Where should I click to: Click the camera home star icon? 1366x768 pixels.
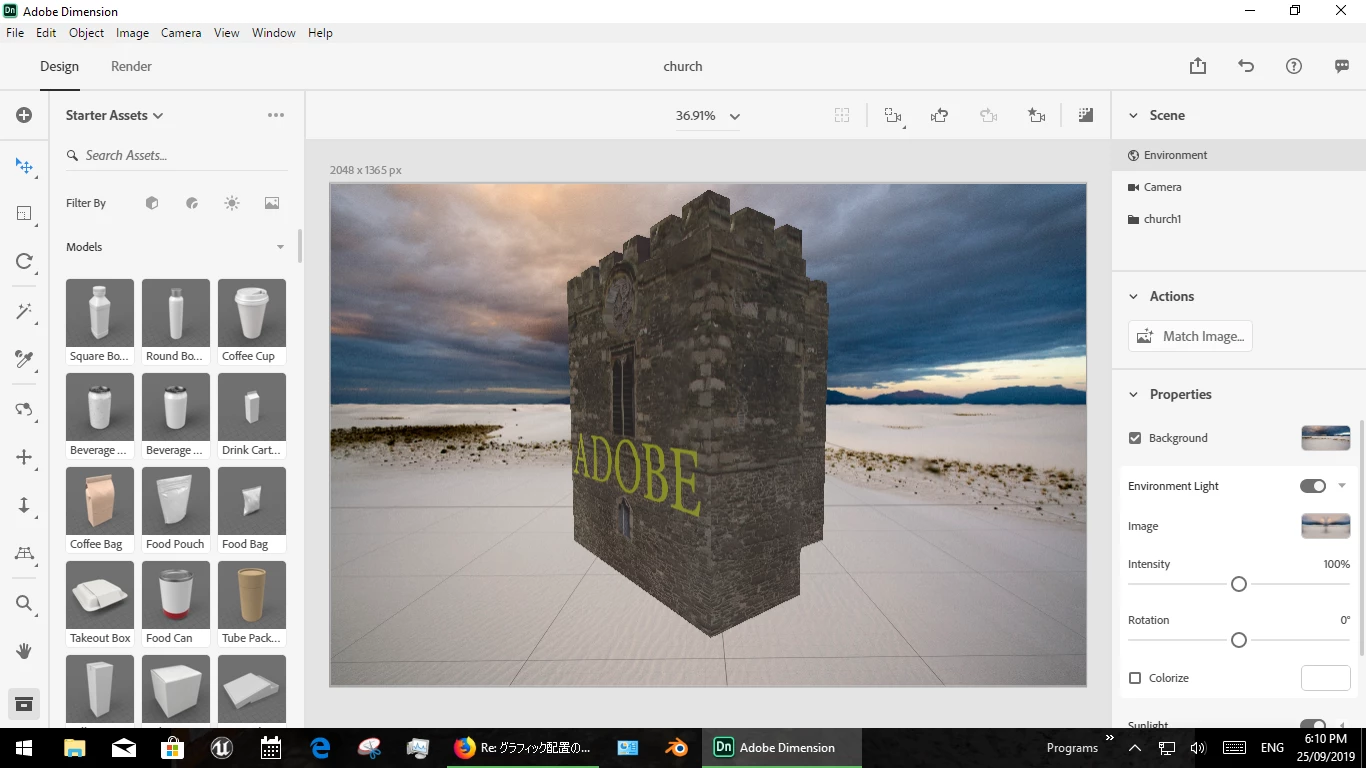[1037, 116]
